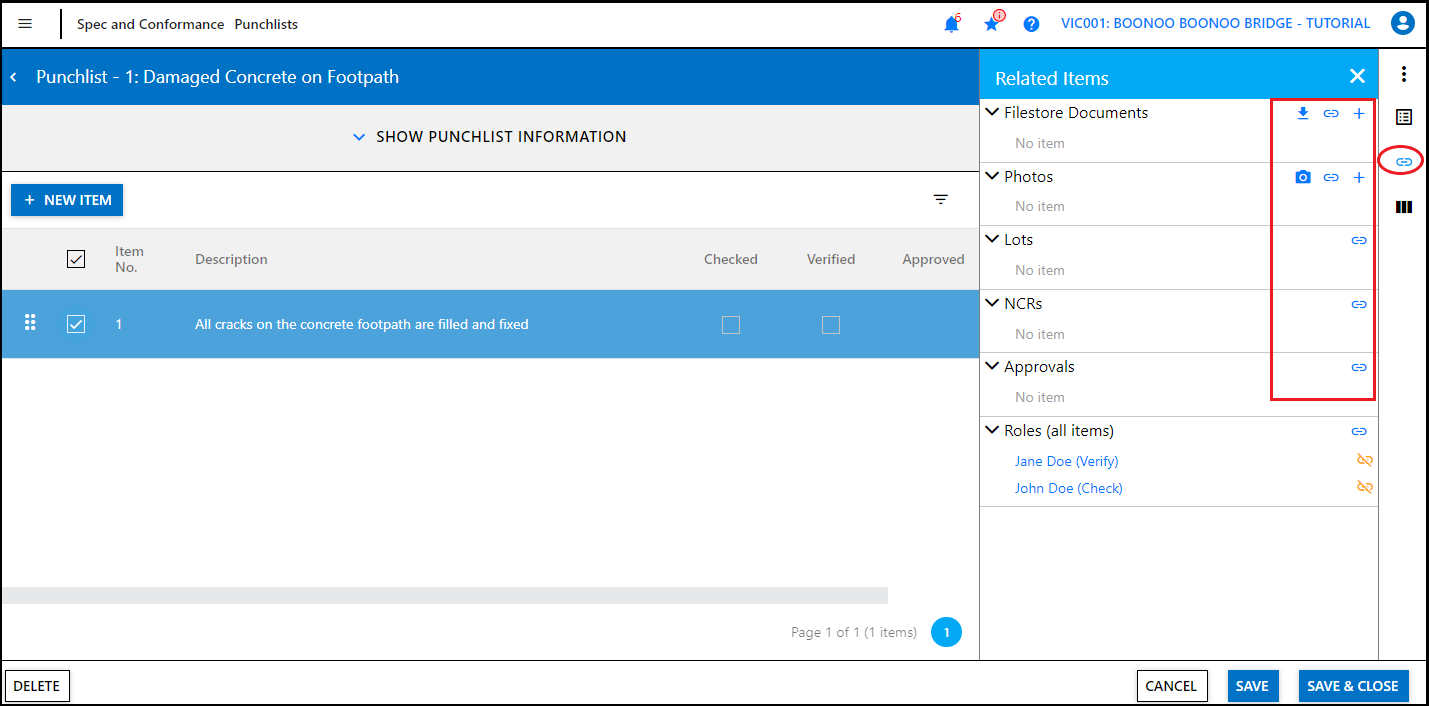This screenshot has height=706, width=1429.
Task: Open the details list icon in right sidebar
Action: (1404, 117)
